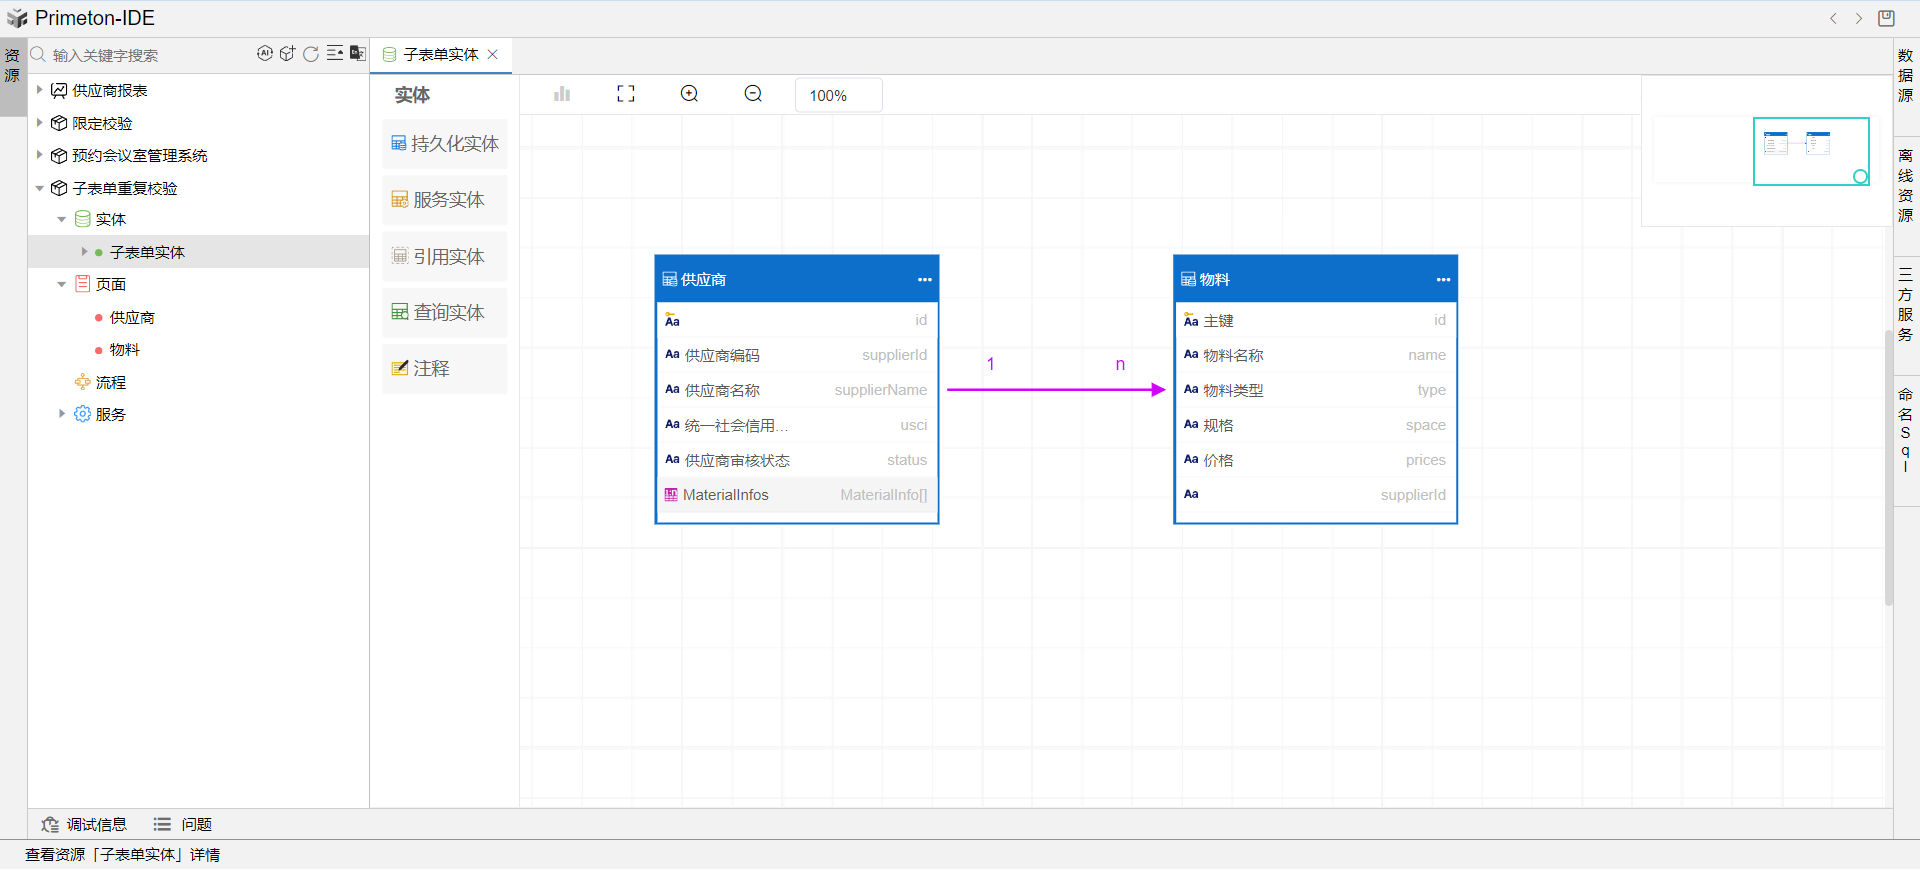Expand the 供应商报表 tree node
The image size is (1920, 870).
click(x=40, y=90)
